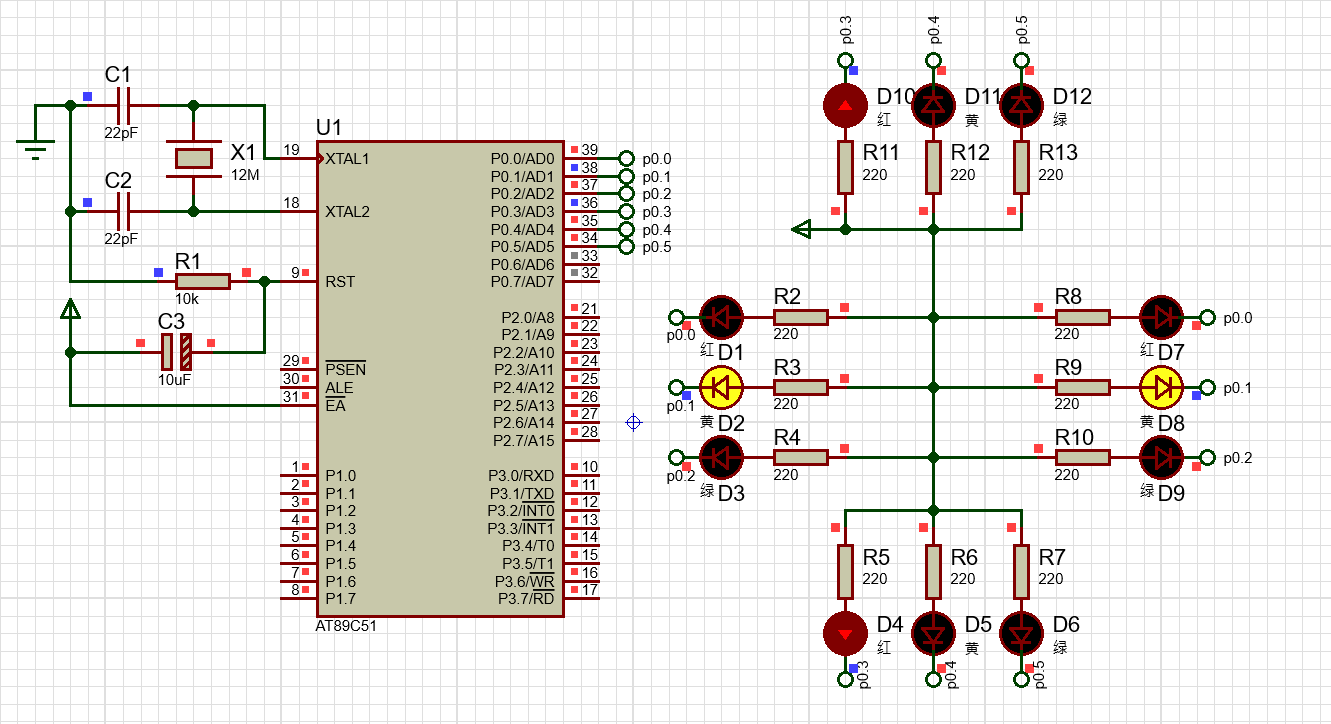Click the XTAL2 pin label
Screen dimensions: 1331x724
347,212
